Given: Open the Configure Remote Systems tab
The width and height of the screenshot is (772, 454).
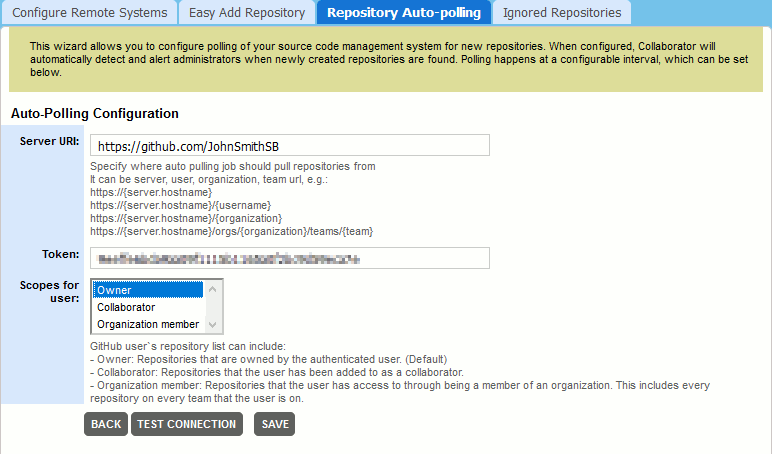Looking at the screenshot, I should point(90,13).
